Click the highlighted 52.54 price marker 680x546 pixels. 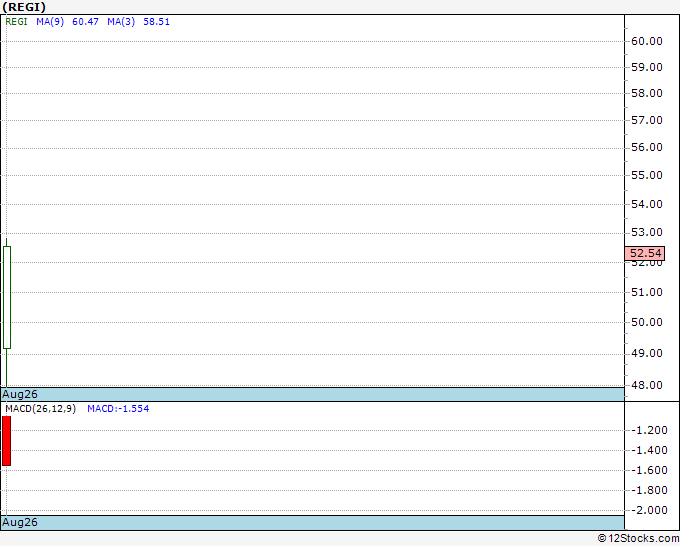click(645, 253)
